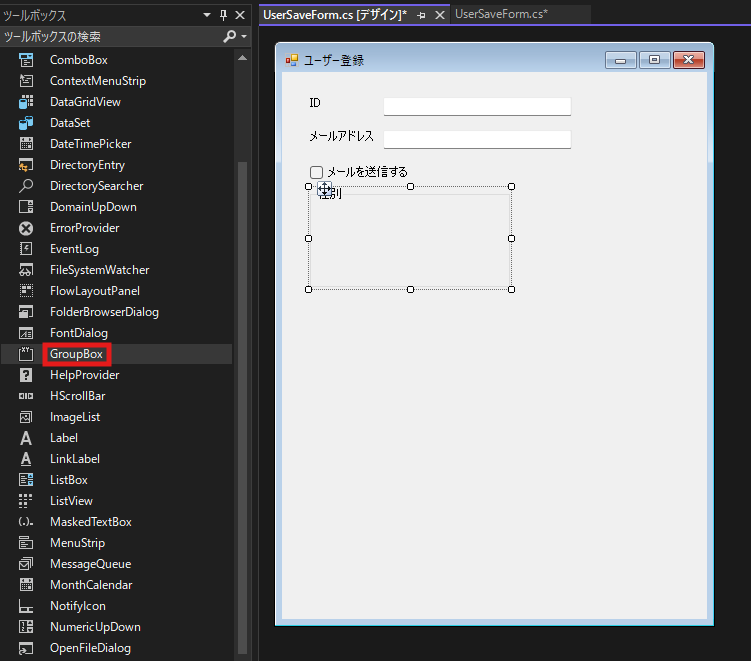Click the DomainUpDown icon
Image resolution: width=751 pixels, height=661 pixels.
(x=26, y=207)
